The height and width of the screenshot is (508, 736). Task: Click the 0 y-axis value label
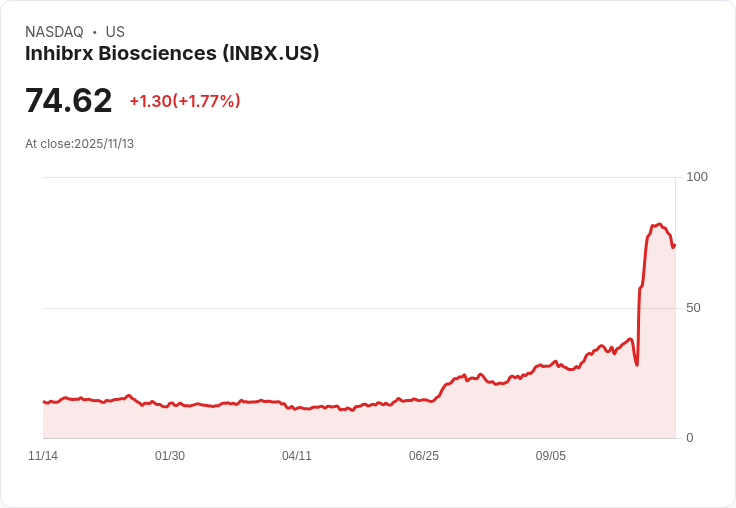pos(690,438)
